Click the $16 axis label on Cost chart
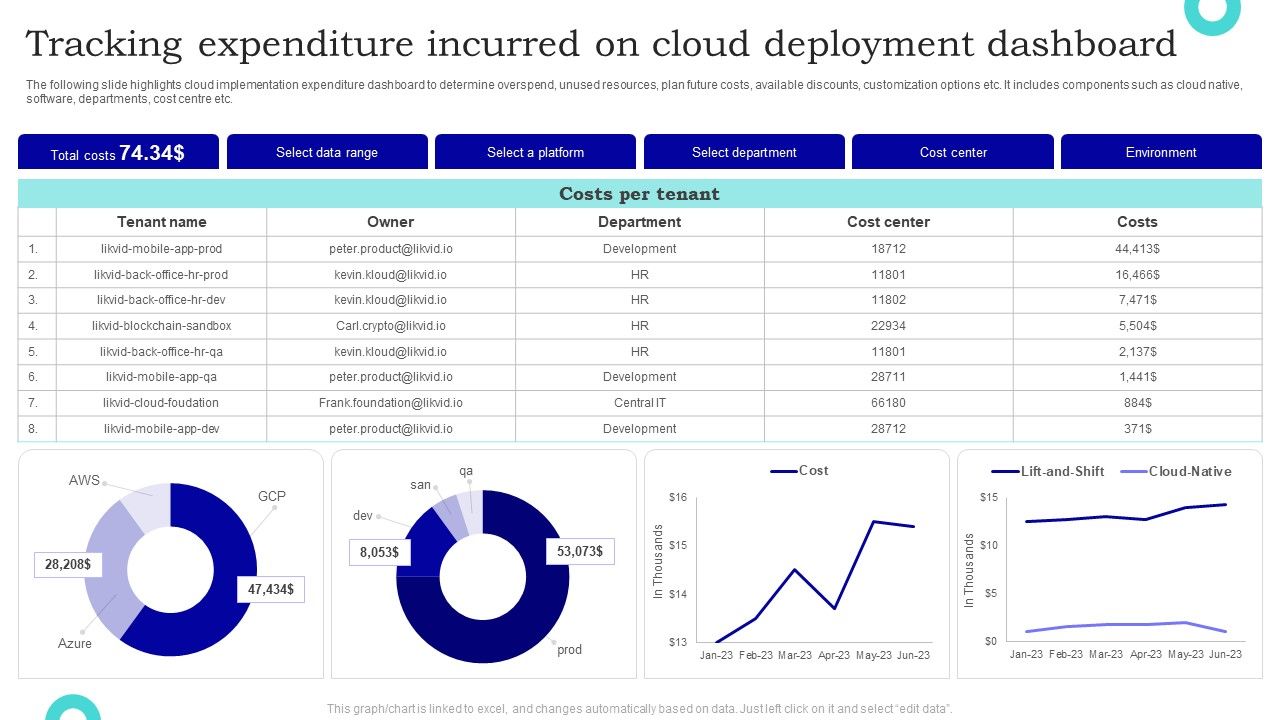 click(678, 497)
